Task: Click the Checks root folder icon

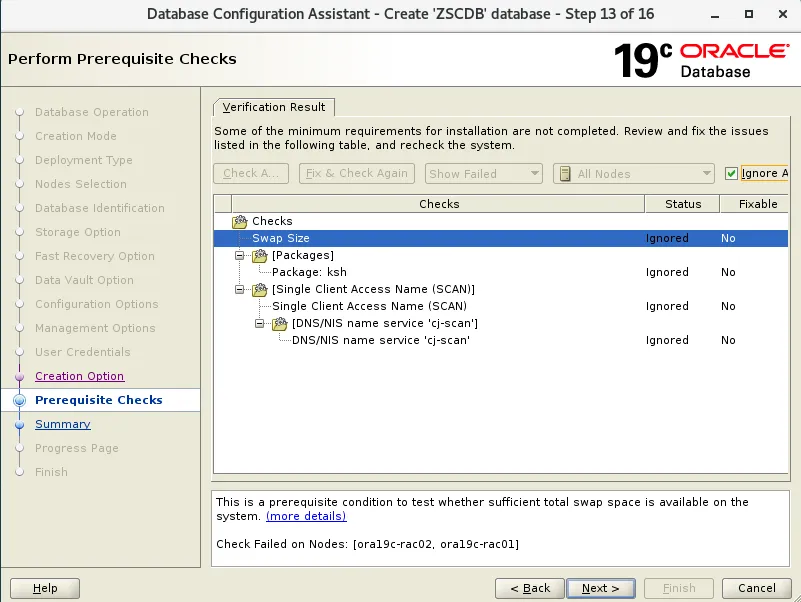Action: pos(240,221)
